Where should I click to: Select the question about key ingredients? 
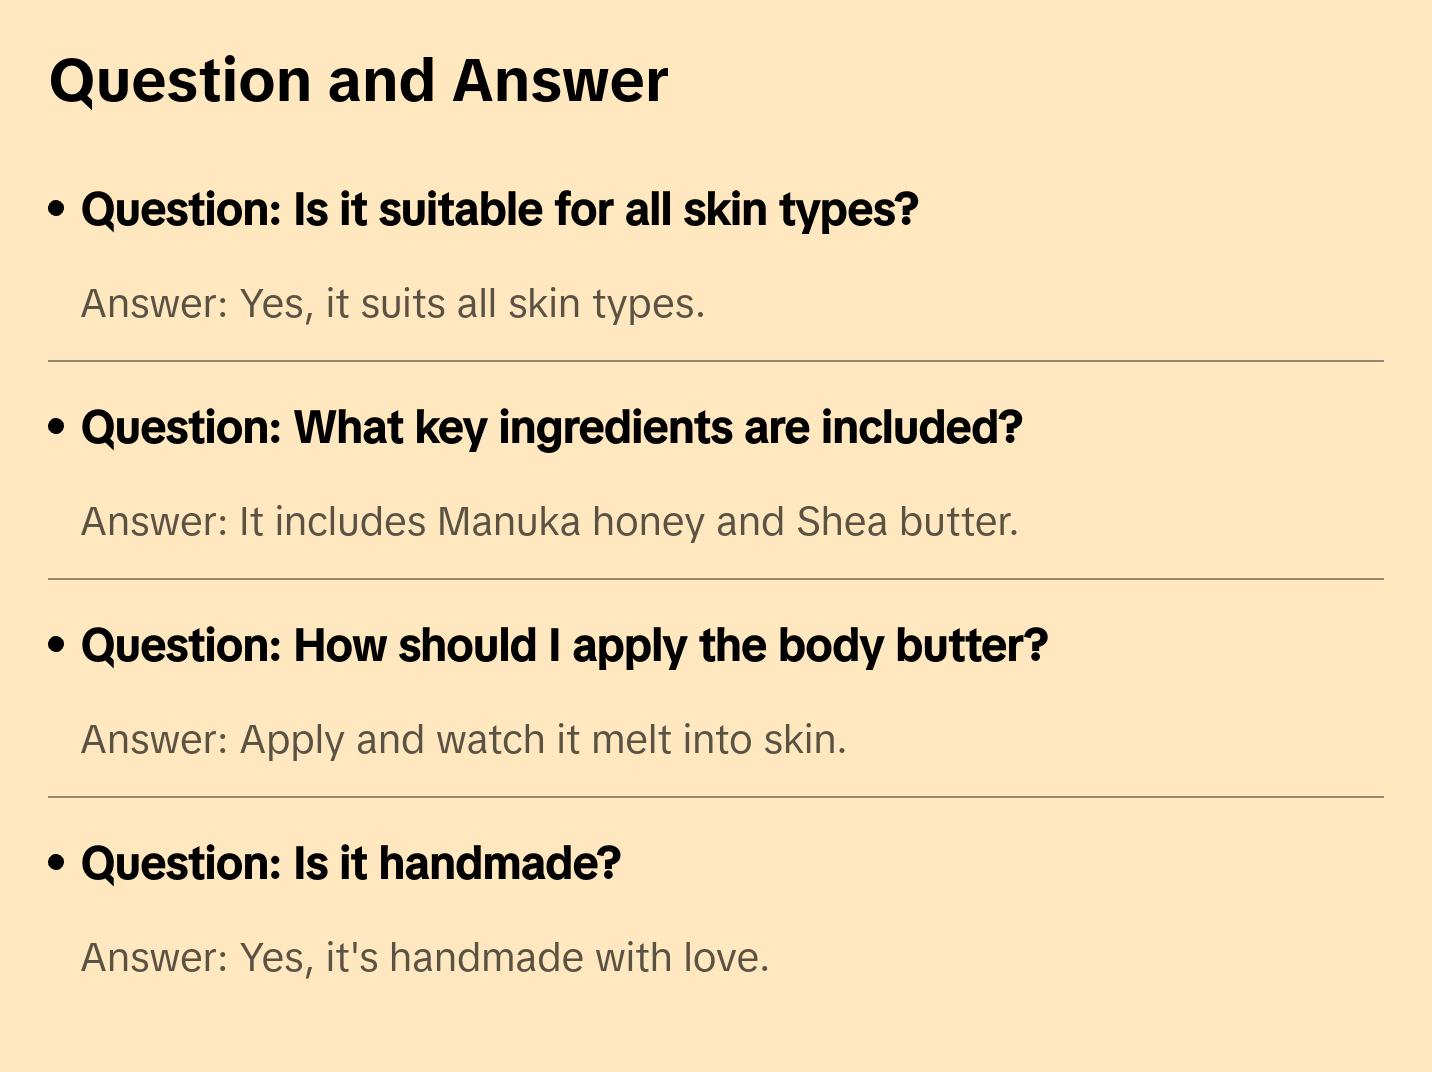click(x=551, y=428)
